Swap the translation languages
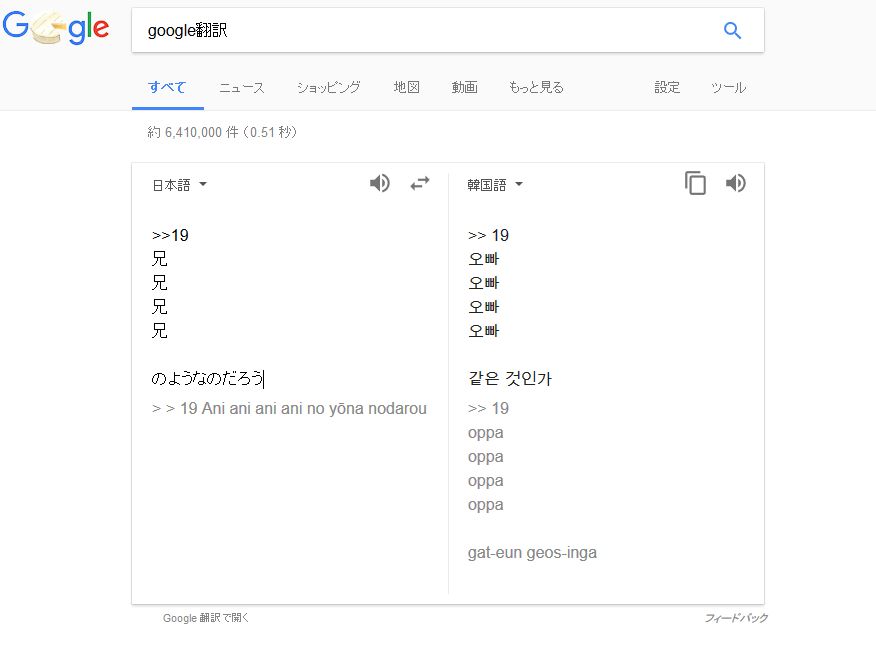The width and height of the screenshot is (876, 653). coord(420,184)
